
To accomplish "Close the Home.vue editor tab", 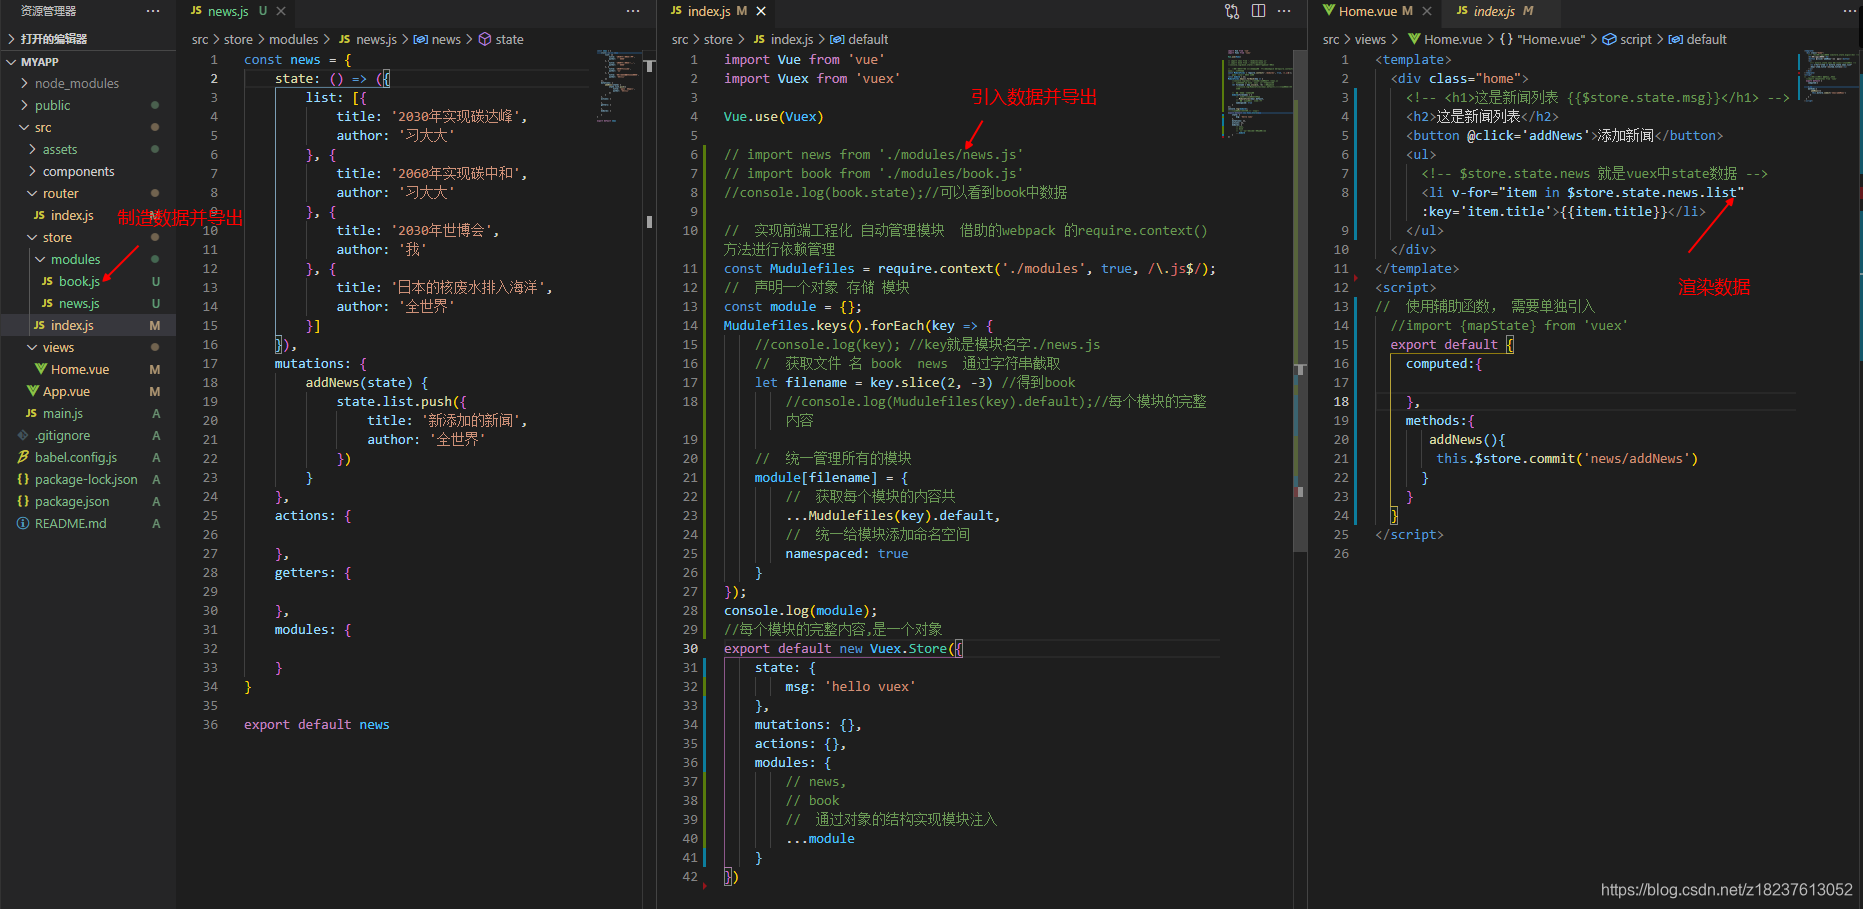I will coord(1427,11).
